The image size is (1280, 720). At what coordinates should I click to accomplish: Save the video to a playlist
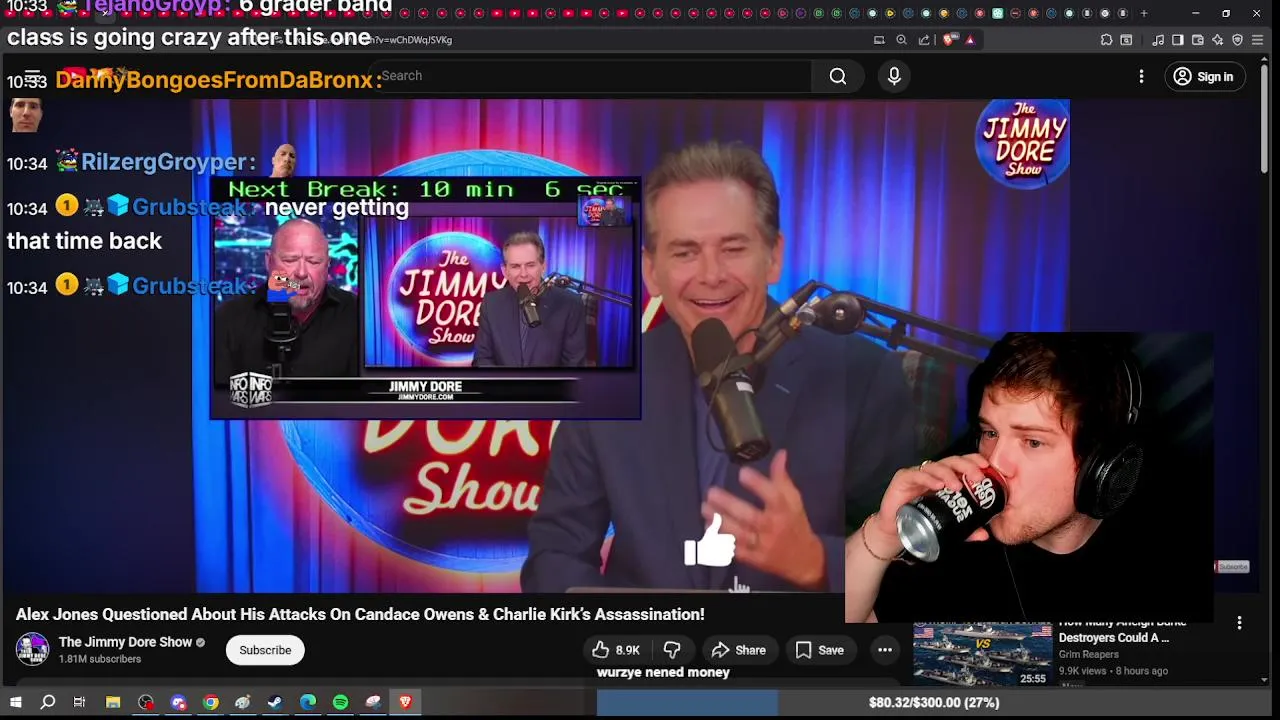pyautogui.click(x=820, y=650)
